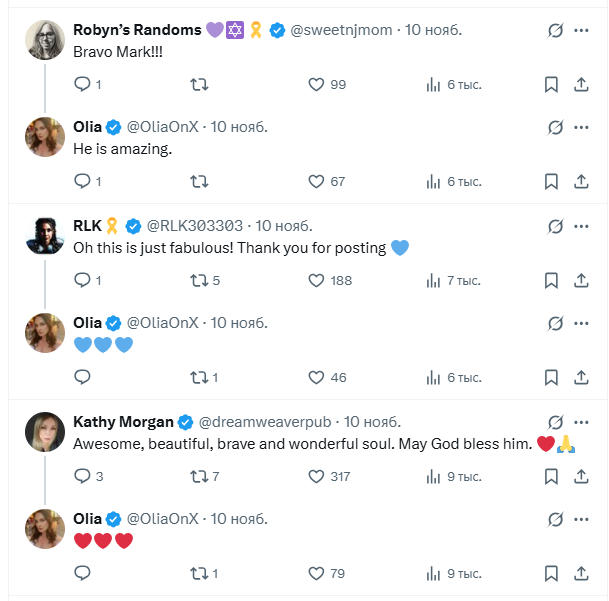Open more options on Robyn's Randoms tweet
Screen dimensions: 609x601
582,30
